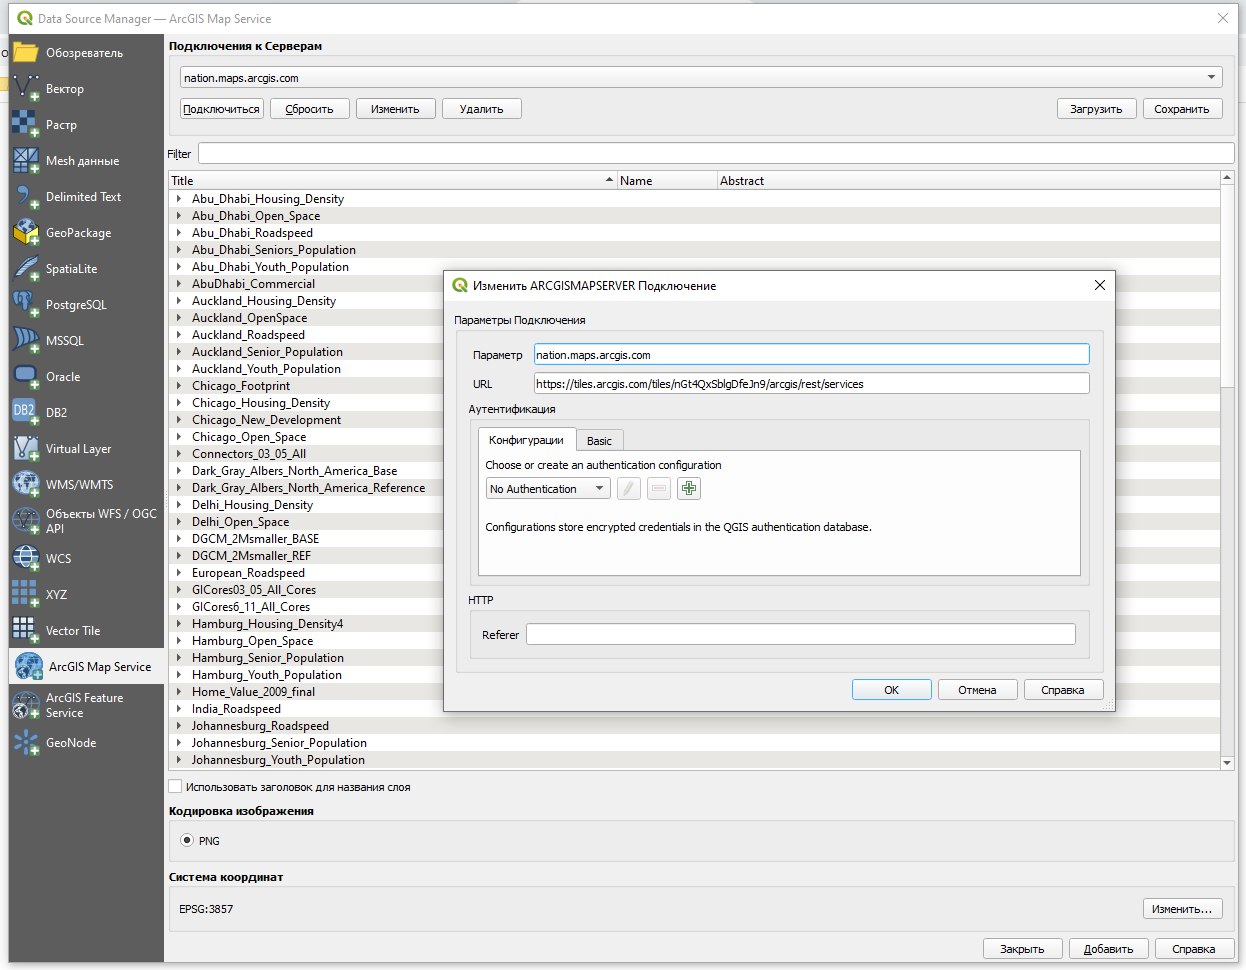This screenshot has height=970, width=1246.
Task: Select the MSSQL source icon
Action: coord(25,340)
